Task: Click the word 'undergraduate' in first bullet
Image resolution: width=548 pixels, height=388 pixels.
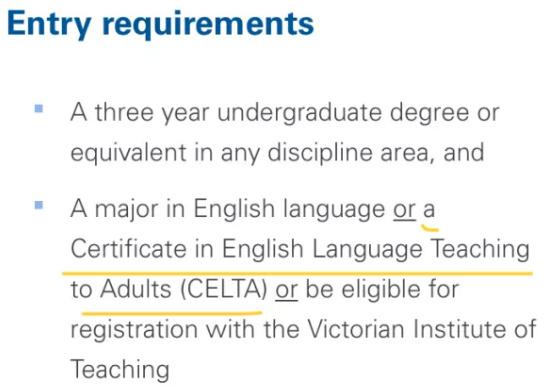Action: click(300, 113)
